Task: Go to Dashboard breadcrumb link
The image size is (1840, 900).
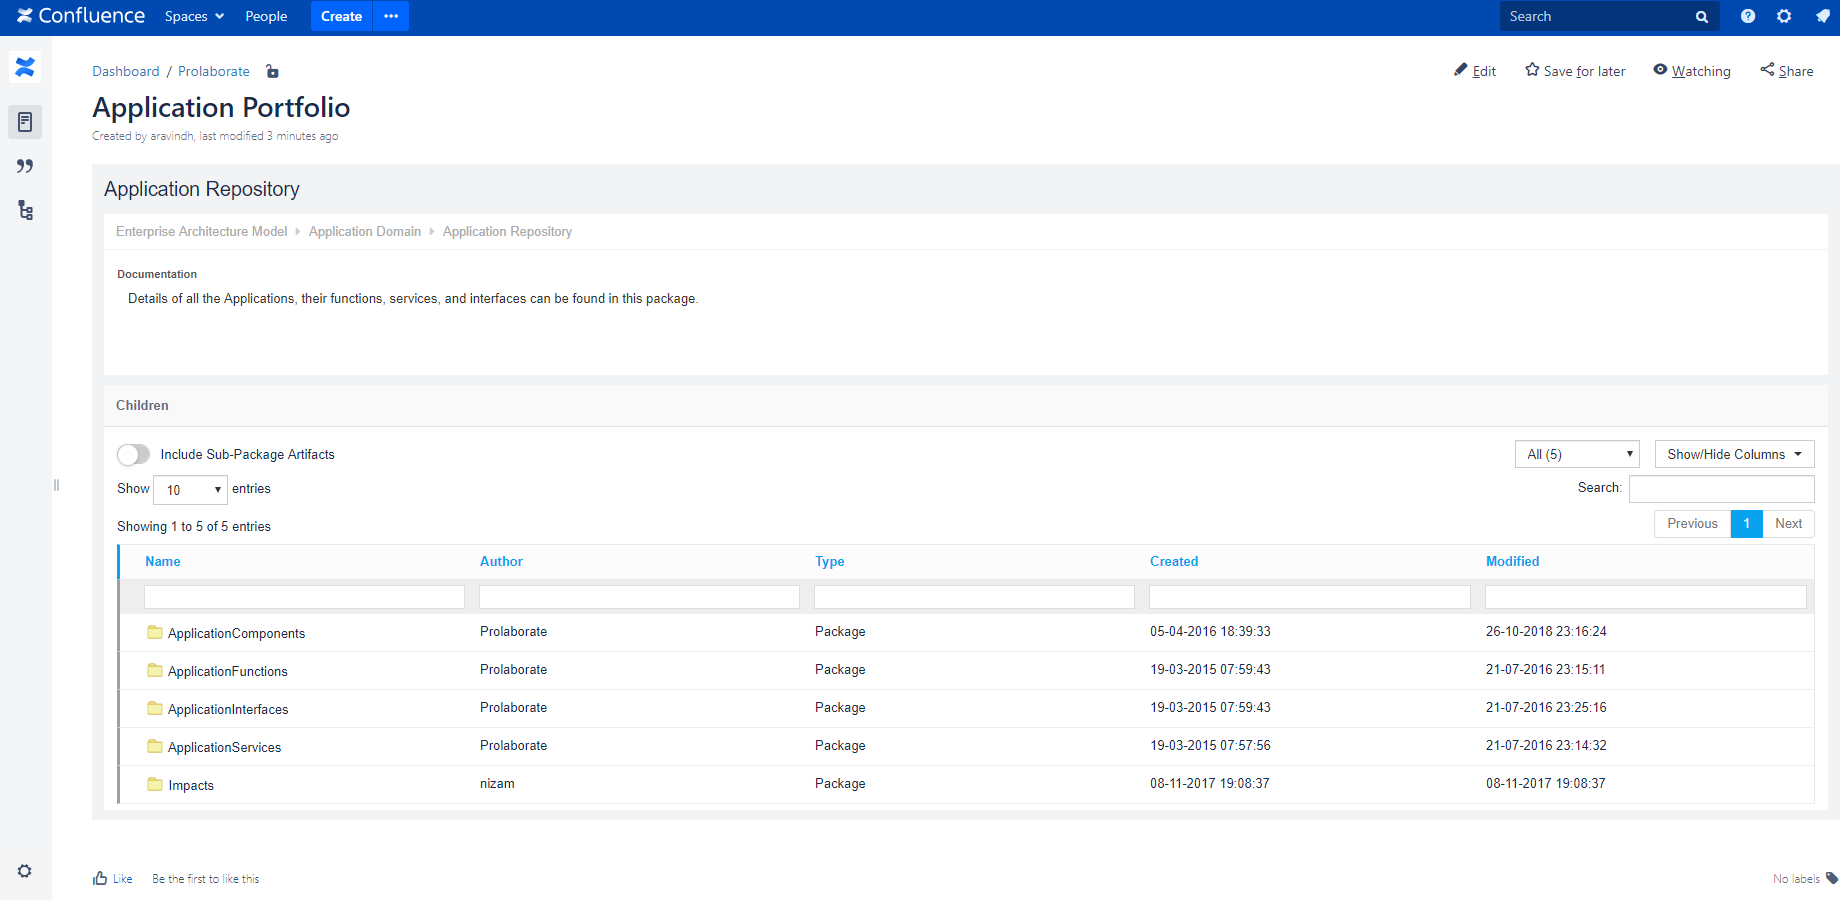Action: (126, 71)
